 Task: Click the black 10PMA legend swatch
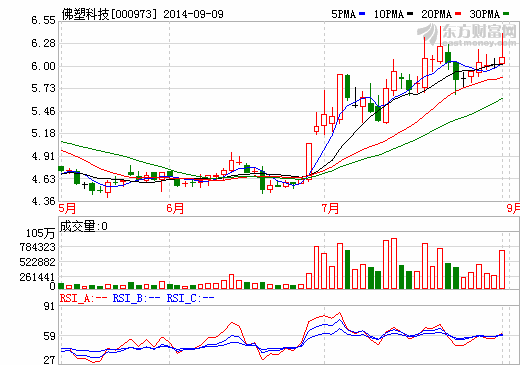410,14
